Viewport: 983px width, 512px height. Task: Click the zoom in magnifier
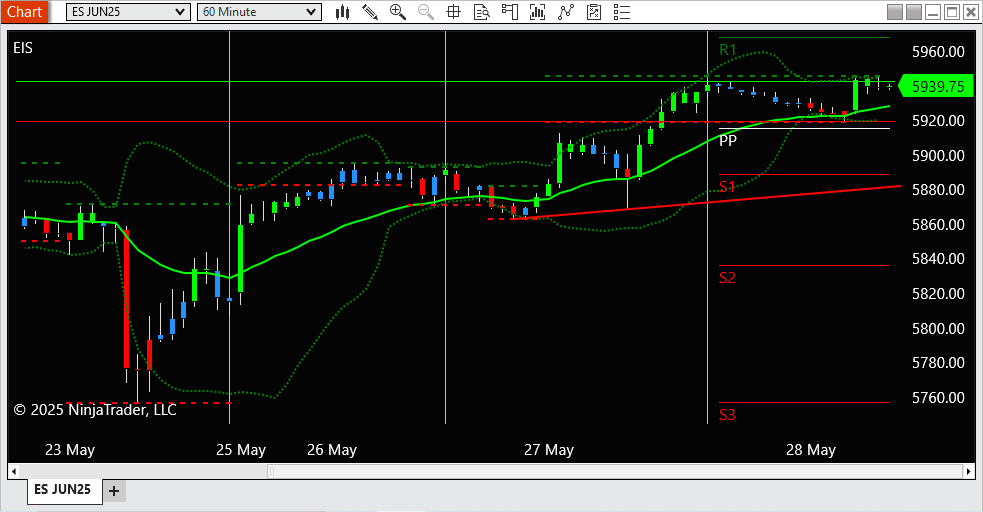coord(397,12)
